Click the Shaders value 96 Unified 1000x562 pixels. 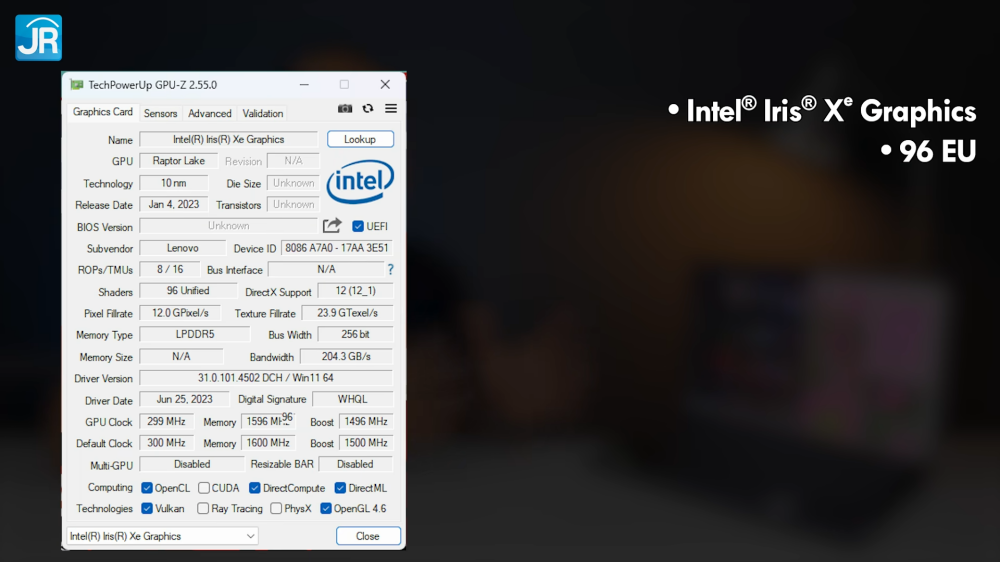188,291
